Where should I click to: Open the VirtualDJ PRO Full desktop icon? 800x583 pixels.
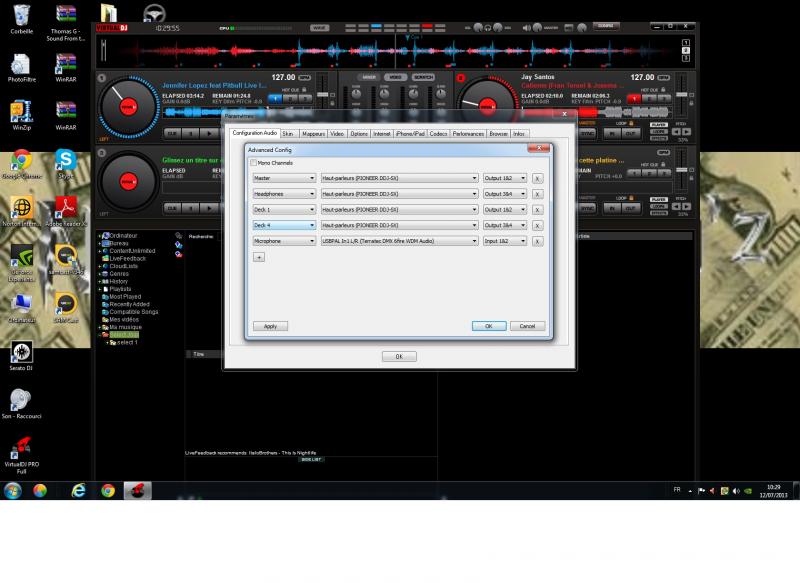[x=21, y=455]
